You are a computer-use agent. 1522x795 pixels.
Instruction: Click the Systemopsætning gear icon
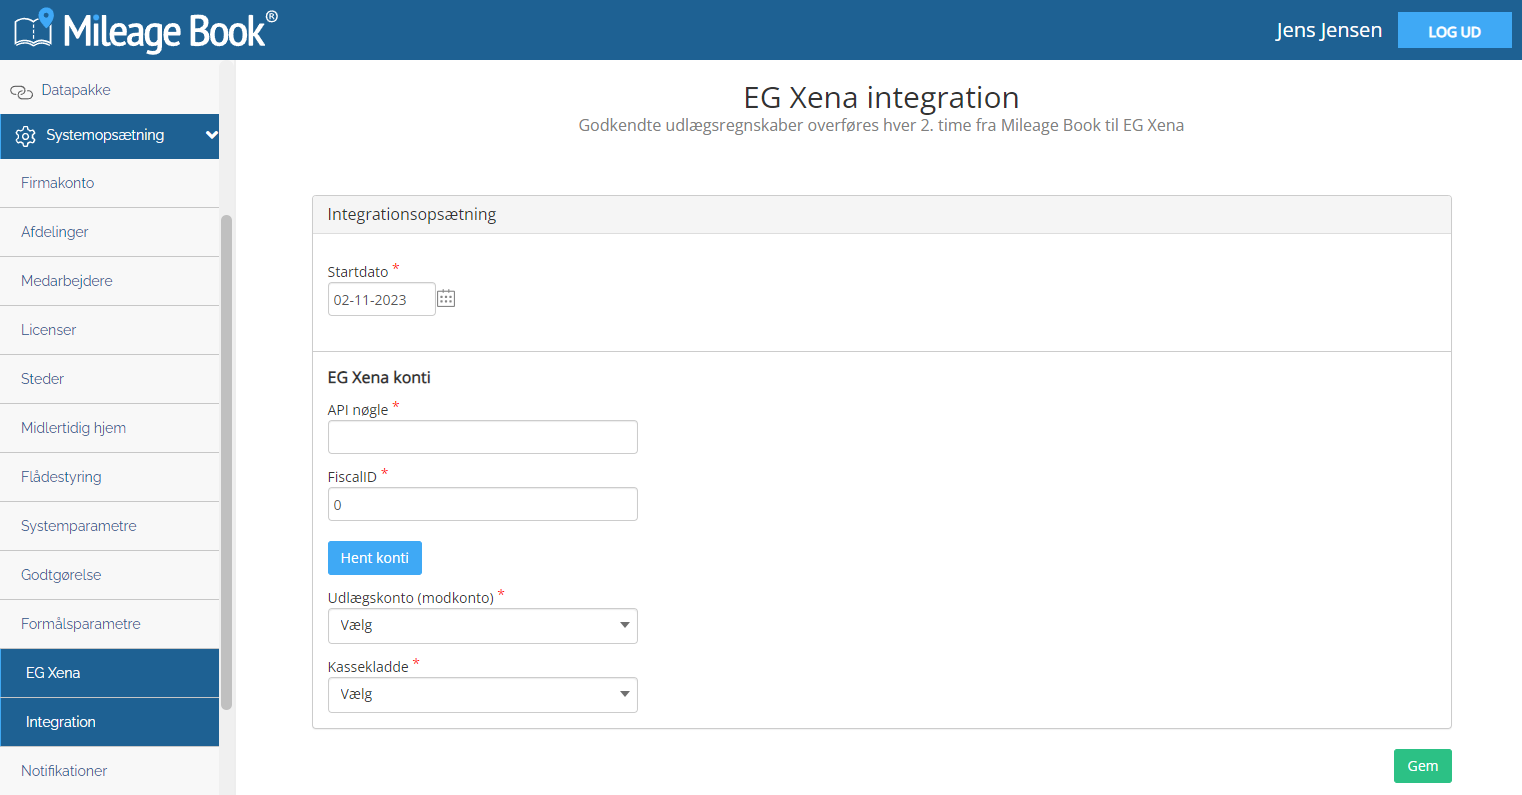click(26, 136)
